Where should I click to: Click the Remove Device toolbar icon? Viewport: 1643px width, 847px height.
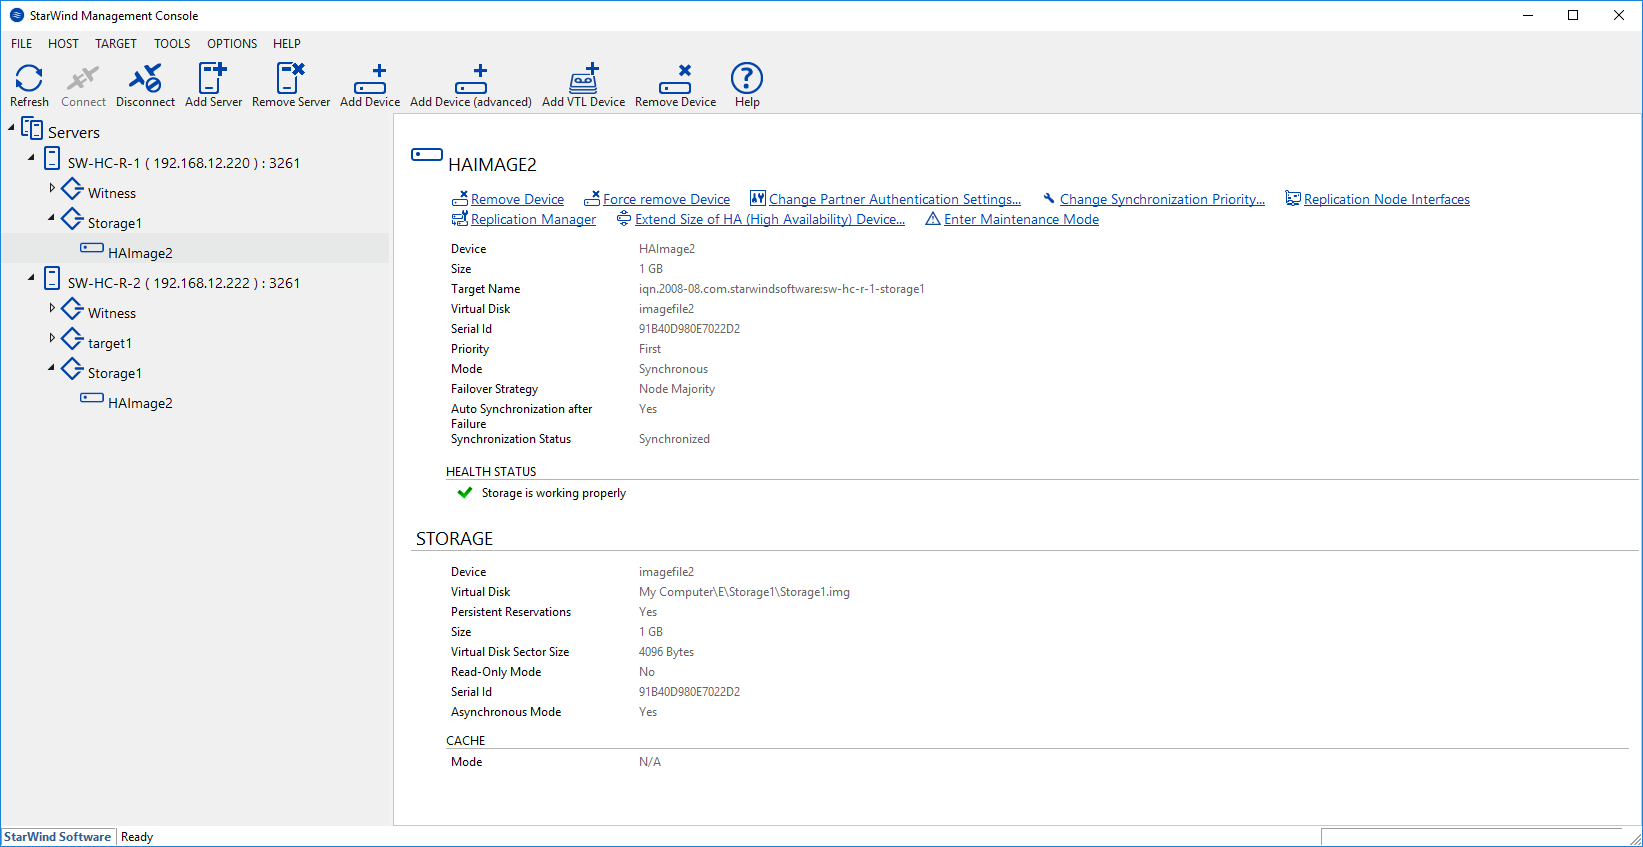point(675,79)
